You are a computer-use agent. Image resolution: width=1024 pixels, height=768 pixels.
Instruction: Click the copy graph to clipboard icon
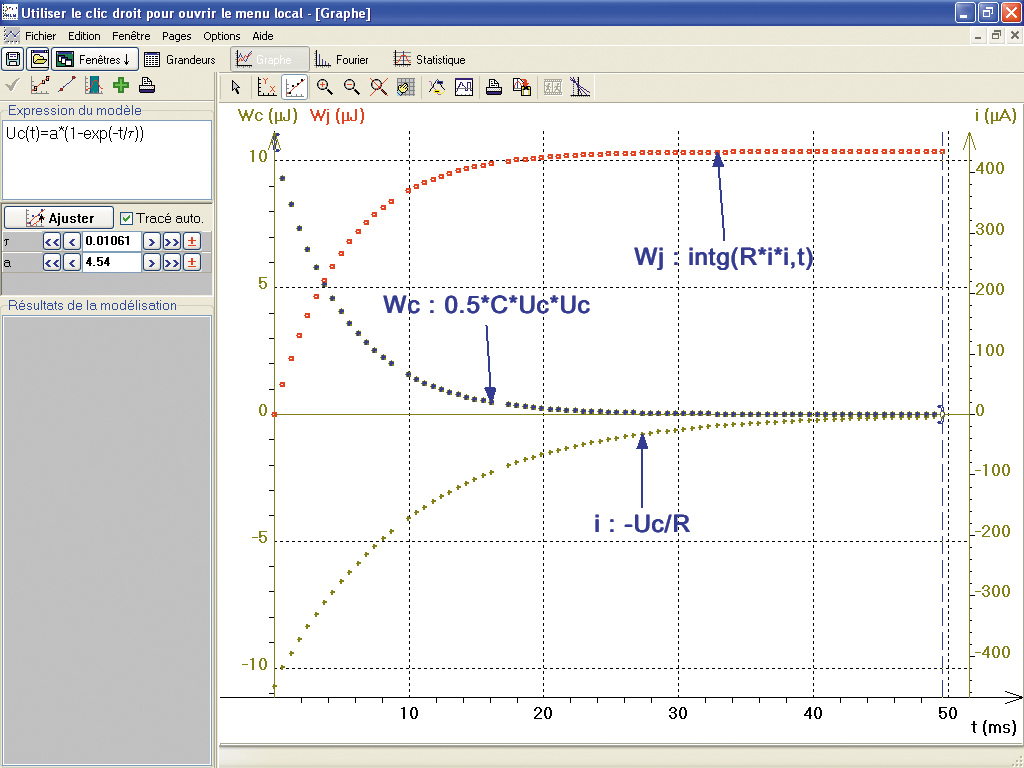[522, 87]
